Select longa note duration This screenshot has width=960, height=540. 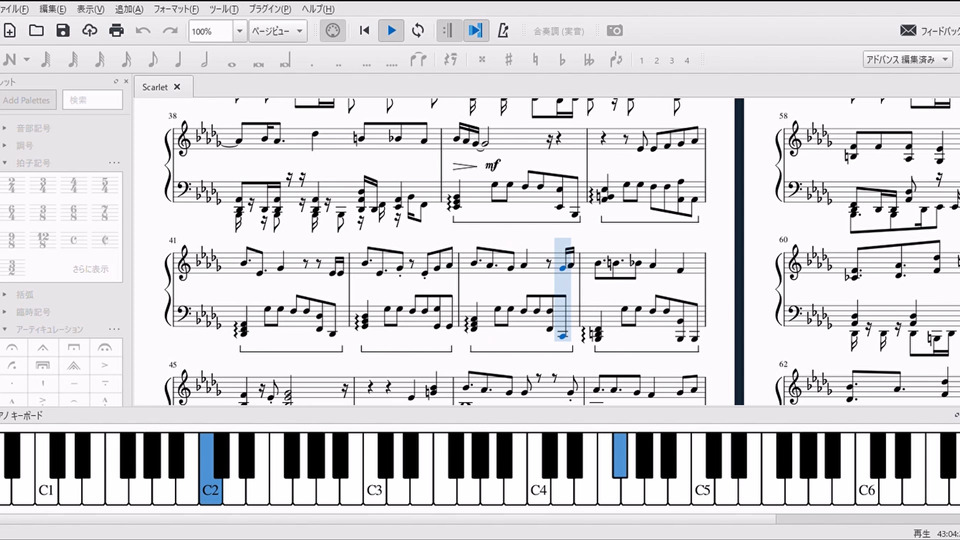(285, 60)
